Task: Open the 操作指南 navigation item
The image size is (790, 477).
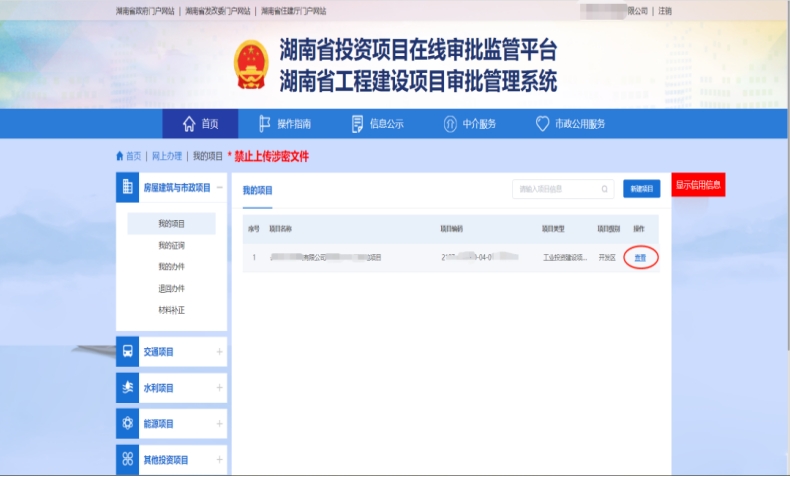Action: point(285,123)
